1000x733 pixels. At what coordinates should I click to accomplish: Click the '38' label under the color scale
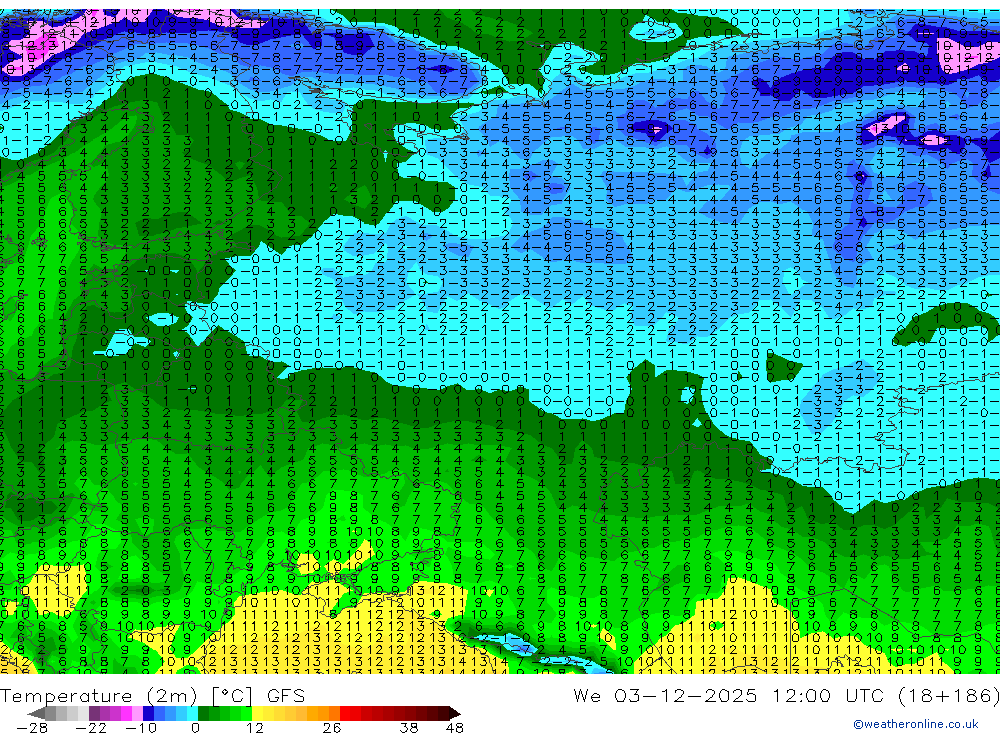(408, 728)
